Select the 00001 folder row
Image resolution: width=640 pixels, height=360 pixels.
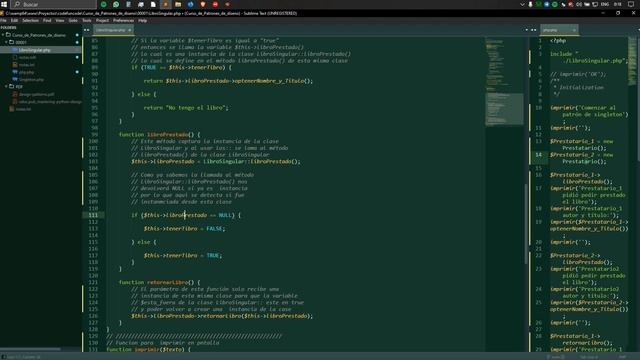point(40,42)
